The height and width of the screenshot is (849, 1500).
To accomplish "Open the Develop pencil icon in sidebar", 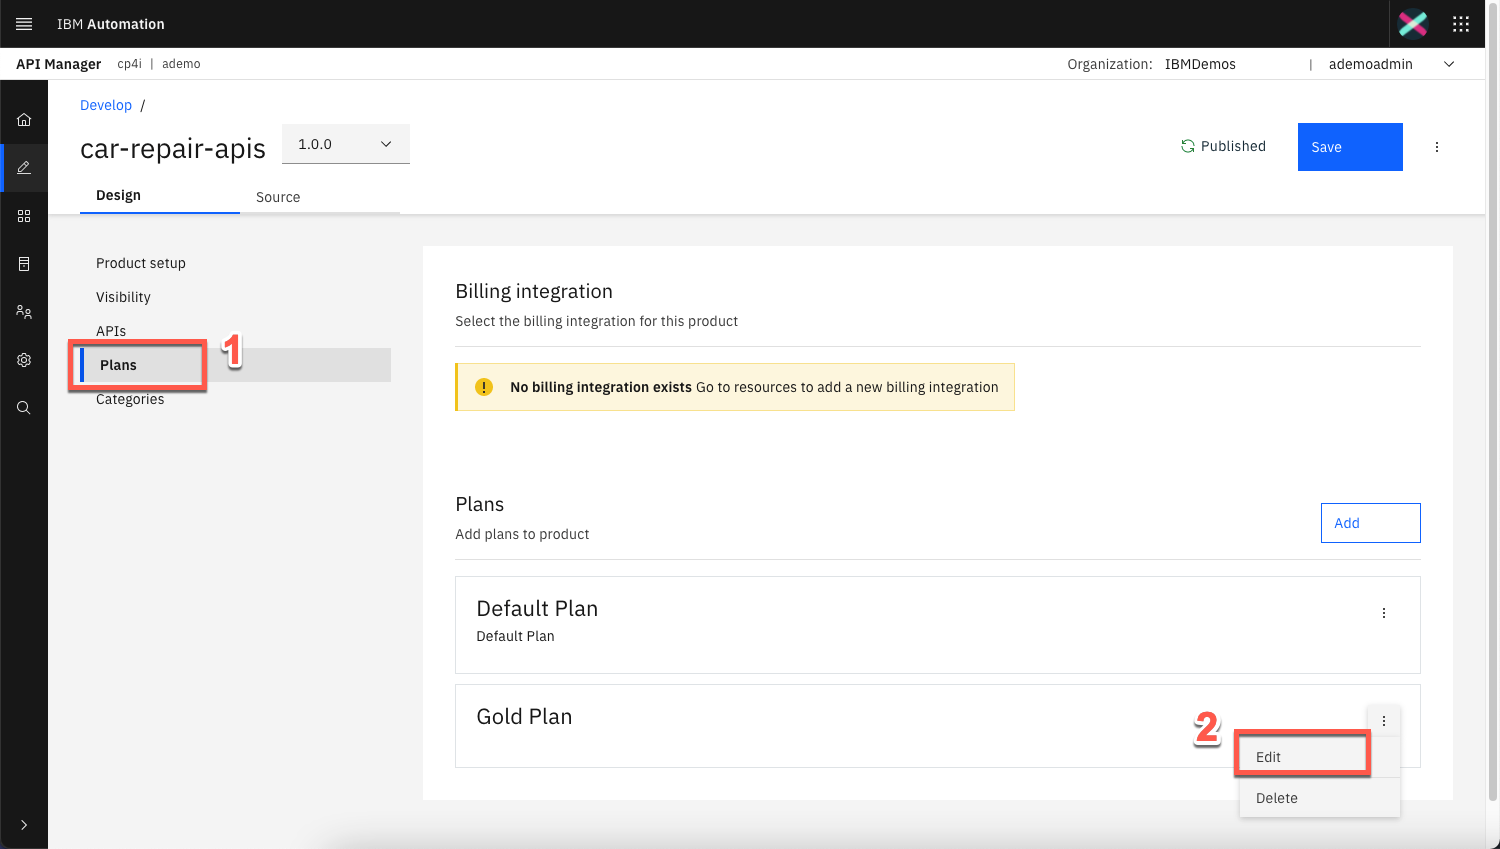I will [x=24, y=168].
